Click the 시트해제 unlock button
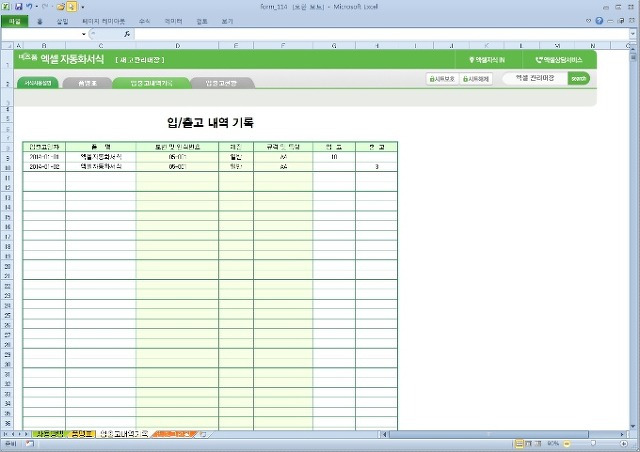640x452 pixels. [476, 79]
